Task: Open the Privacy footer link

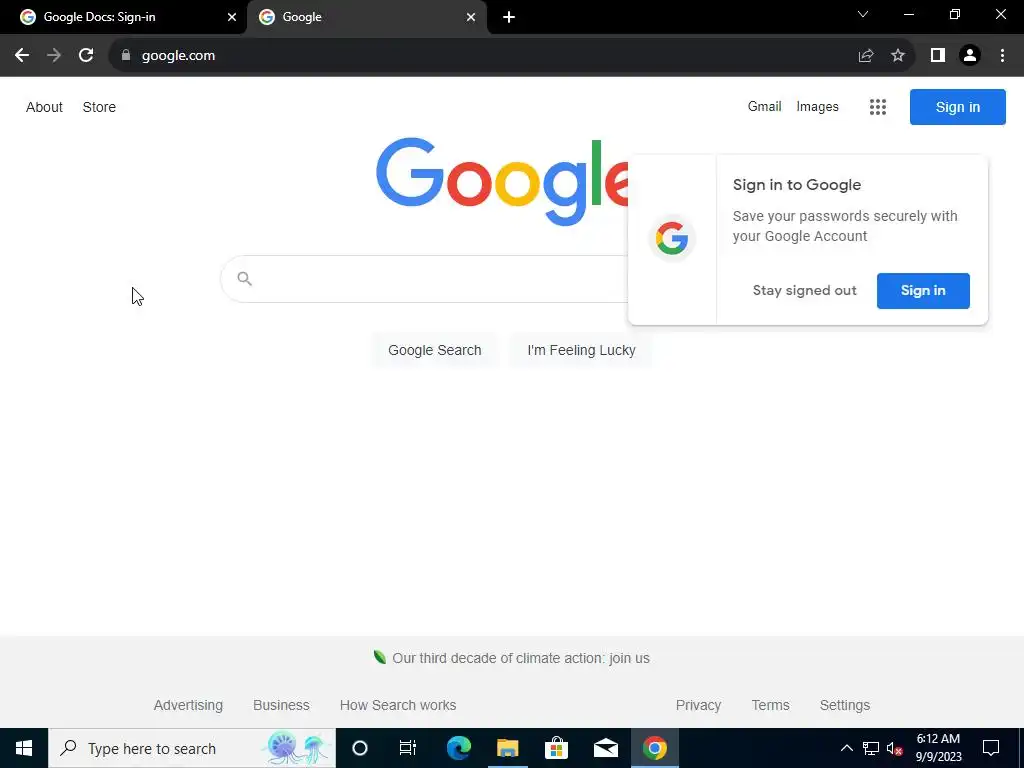Action: tap(698, 705)
